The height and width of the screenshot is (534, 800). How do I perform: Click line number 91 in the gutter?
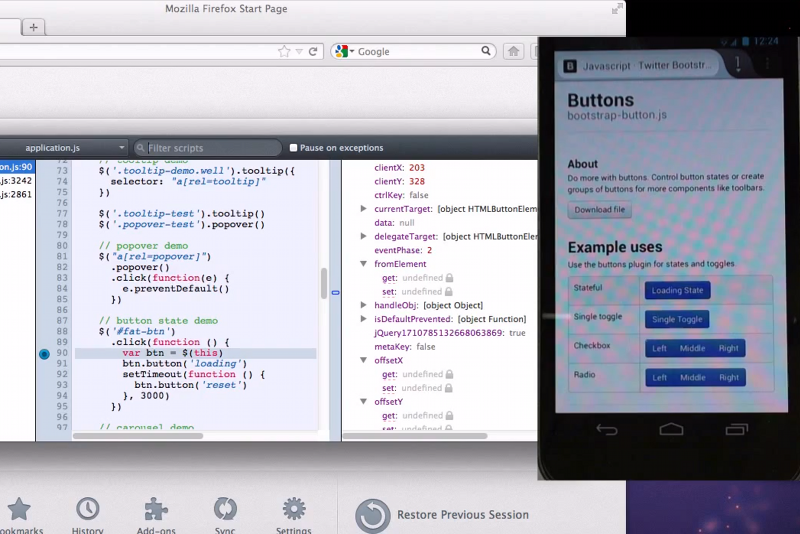click(62, 363)
